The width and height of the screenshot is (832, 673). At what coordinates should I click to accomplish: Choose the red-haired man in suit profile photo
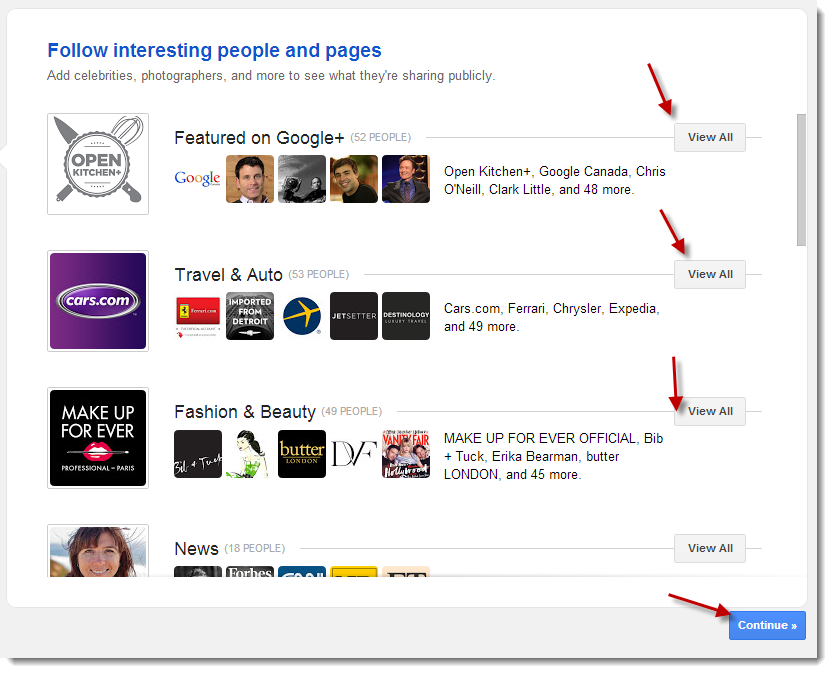pos(406,179)
